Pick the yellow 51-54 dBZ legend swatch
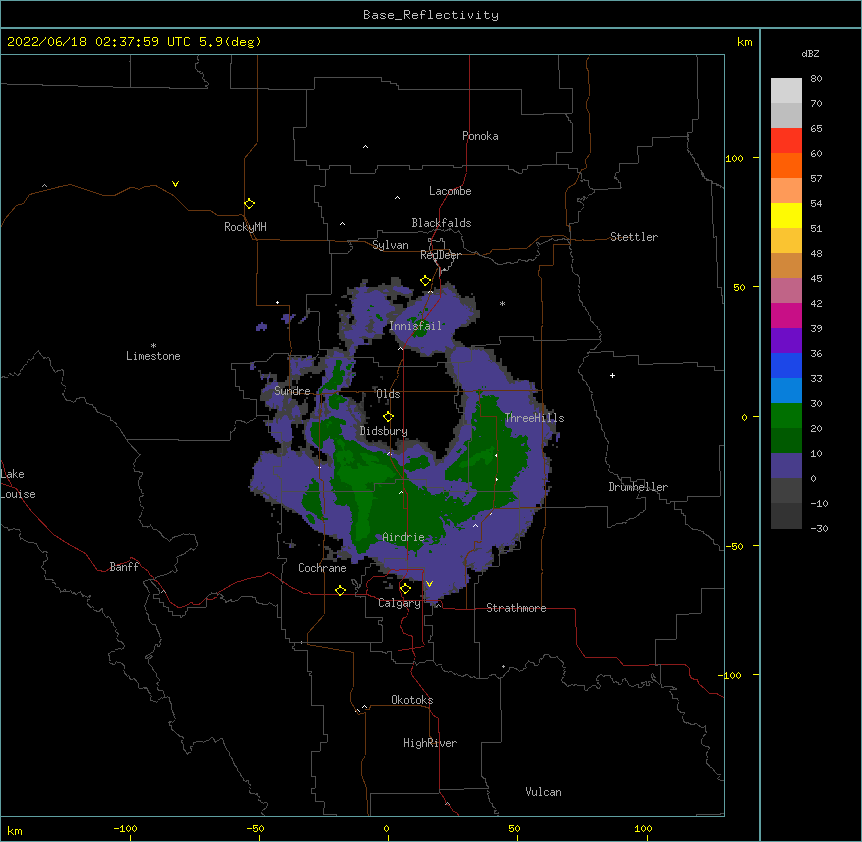Viewport: 862px width, 842px height. (x=786, y=215)
